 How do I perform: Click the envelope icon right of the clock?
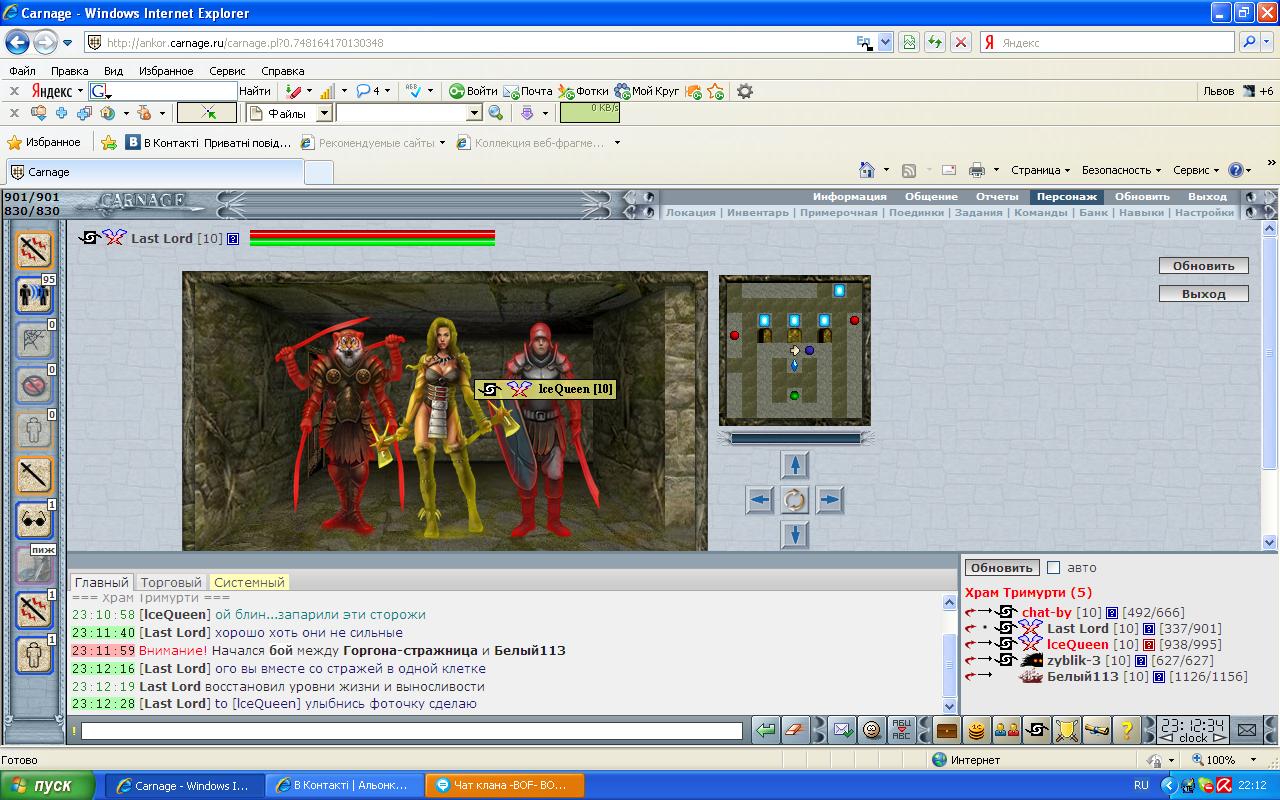(1246, 730)
